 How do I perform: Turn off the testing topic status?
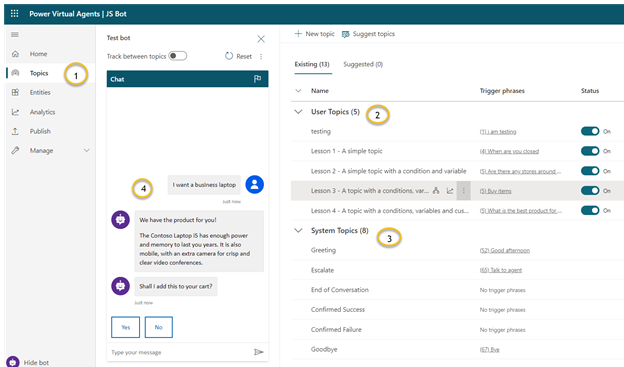590,131
